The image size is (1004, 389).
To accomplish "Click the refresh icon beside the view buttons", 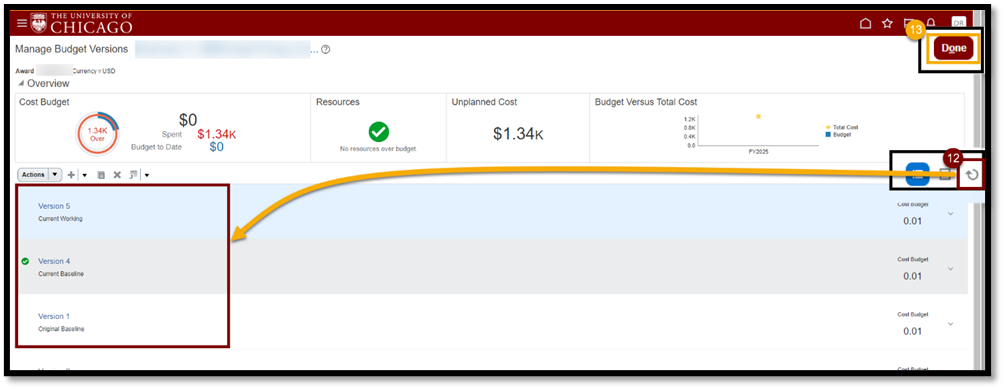I will 972,175.
